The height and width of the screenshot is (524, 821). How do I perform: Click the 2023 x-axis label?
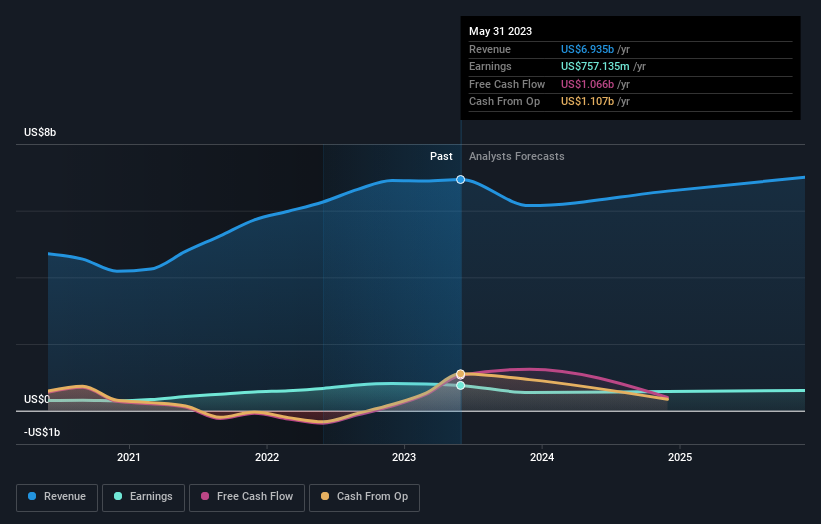coord(404,457)
